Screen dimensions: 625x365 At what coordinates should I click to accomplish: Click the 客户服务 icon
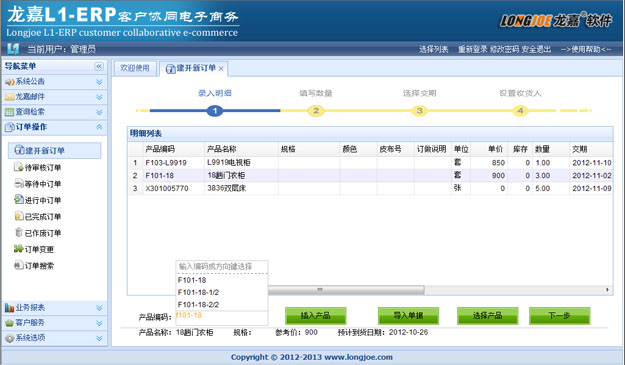[x=9, y=323]
